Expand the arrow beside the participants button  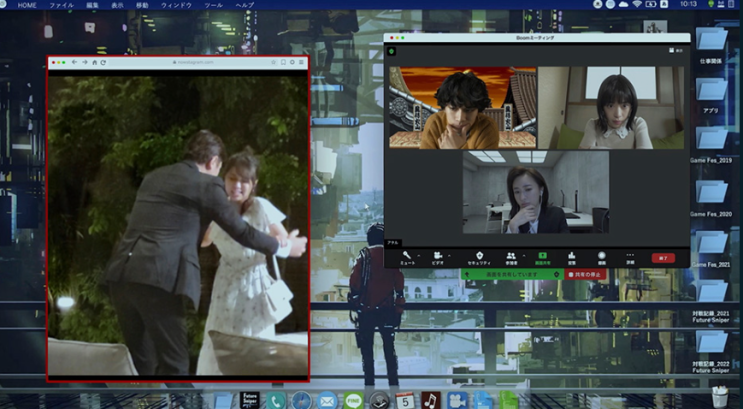[x=524, y=256]
